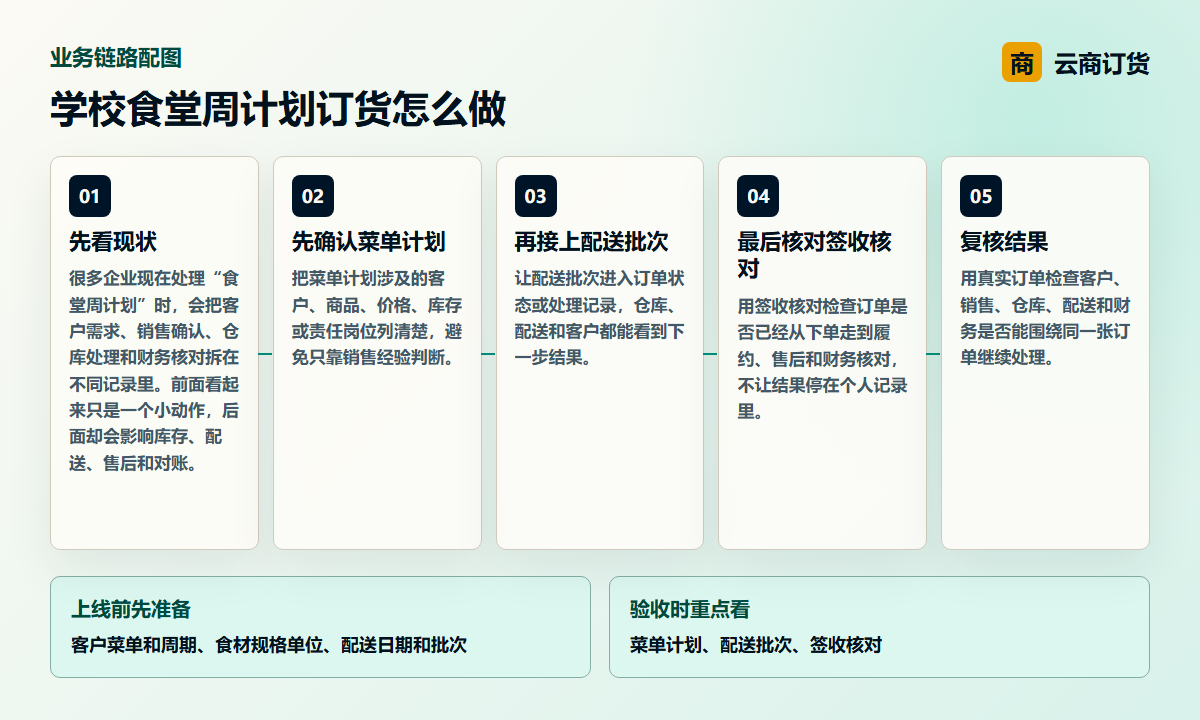Viewport: 1200px width, 720px height.
Task: Select the 先看现状 heading
Action: point(113,242)
